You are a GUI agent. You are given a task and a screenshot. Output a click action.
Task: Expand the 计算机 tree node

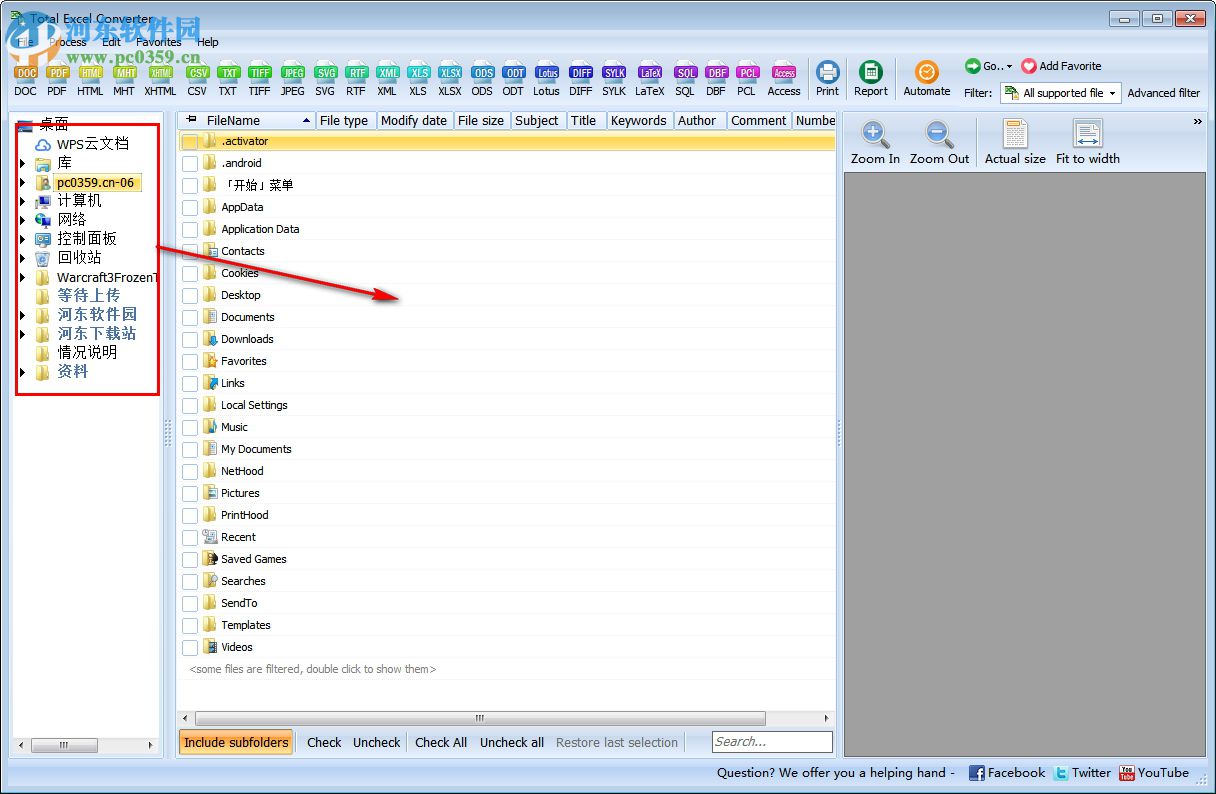[24, 201]
